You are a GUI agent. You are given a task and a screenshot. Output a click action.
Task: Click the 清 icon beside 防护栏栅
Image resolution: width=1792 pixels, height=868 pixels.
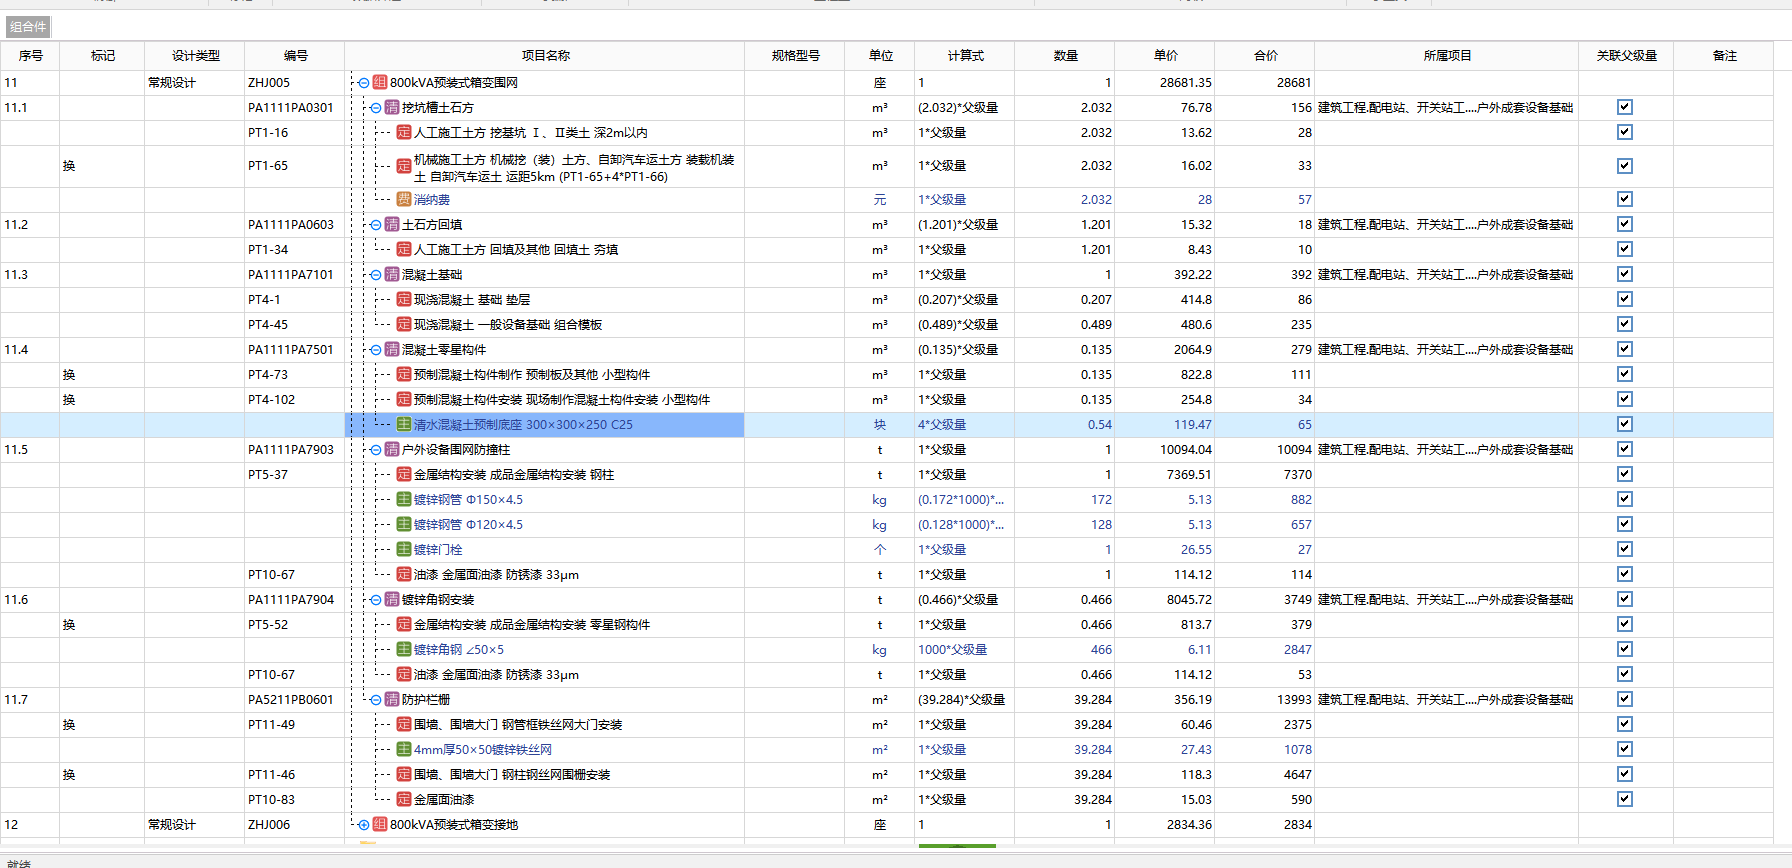[x=392, y=700]
